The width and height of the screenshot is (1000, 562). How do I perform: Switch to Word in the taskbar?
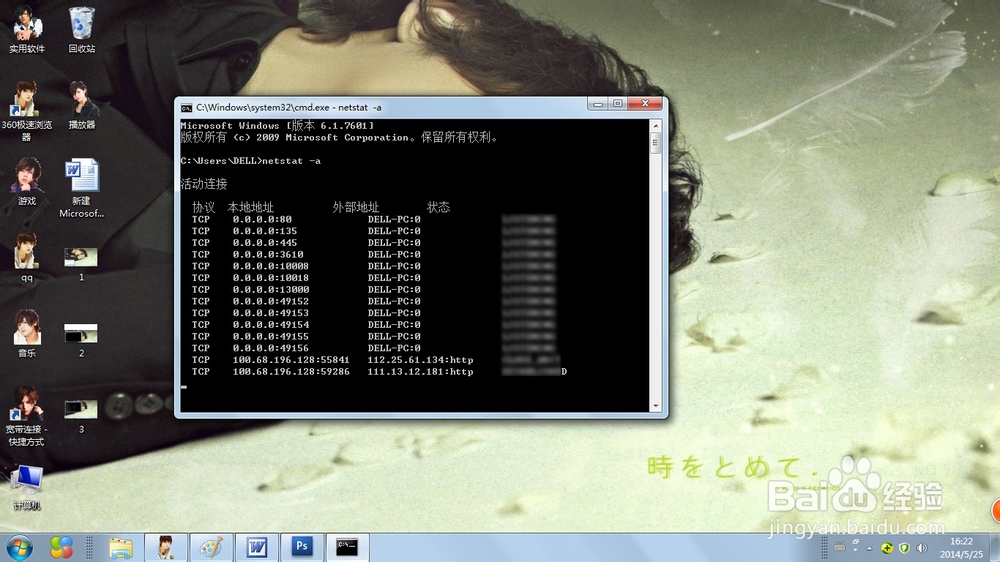click(x=257, y=547)
